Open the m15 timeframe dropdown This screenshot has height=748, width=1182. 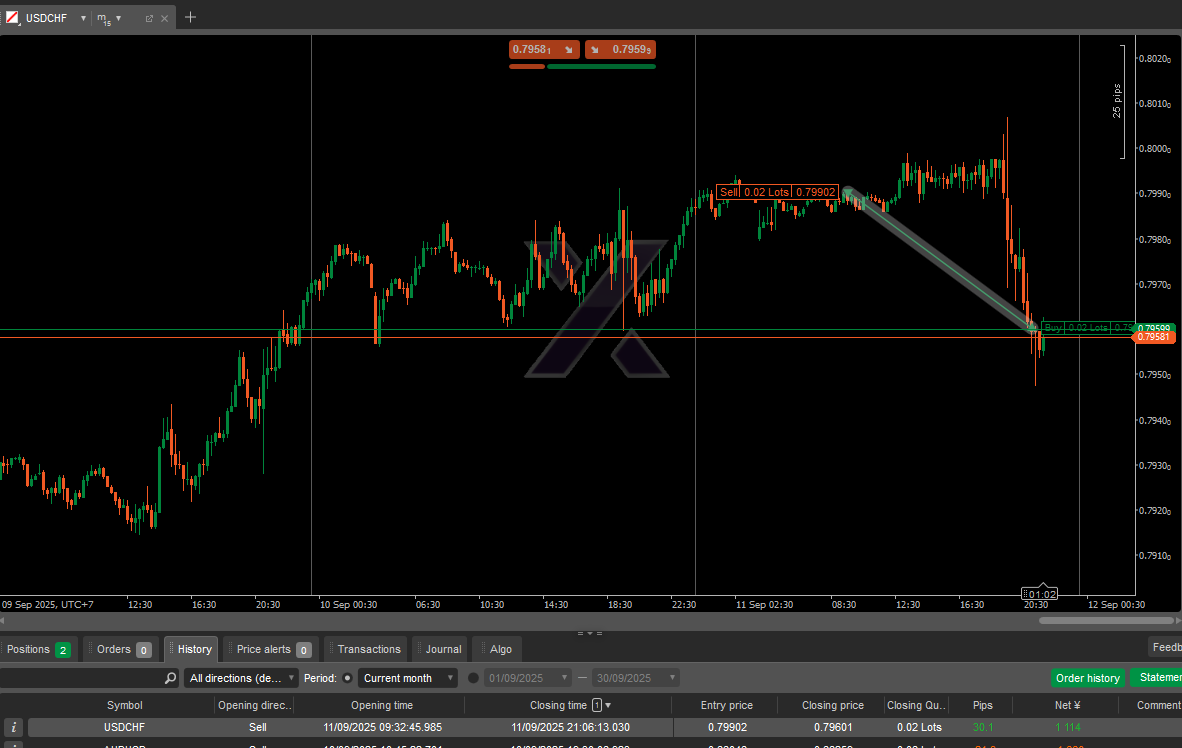point(118,18)
